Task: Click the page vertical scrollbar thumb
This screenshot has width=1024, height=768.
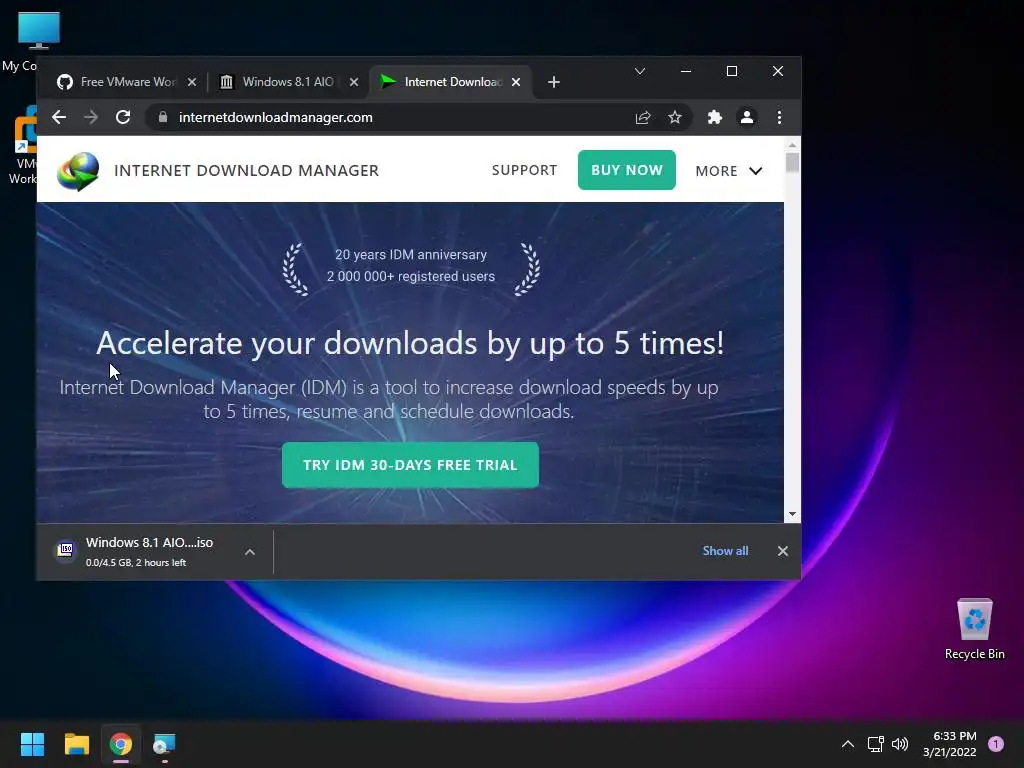Action: click(x=792, y=162)
